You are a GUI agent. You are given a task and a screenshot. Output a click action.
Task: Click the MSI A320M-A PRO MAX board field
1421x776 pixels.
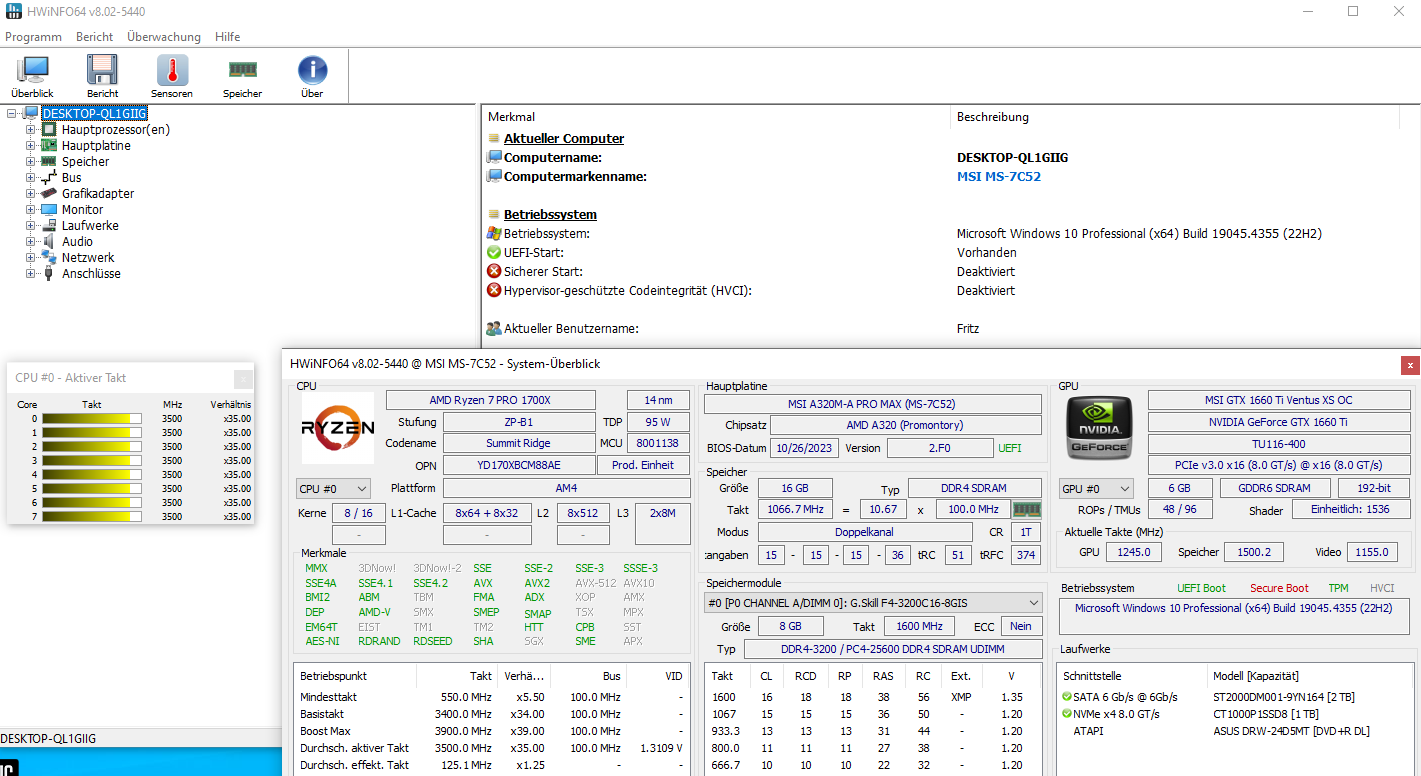[873, 404]
